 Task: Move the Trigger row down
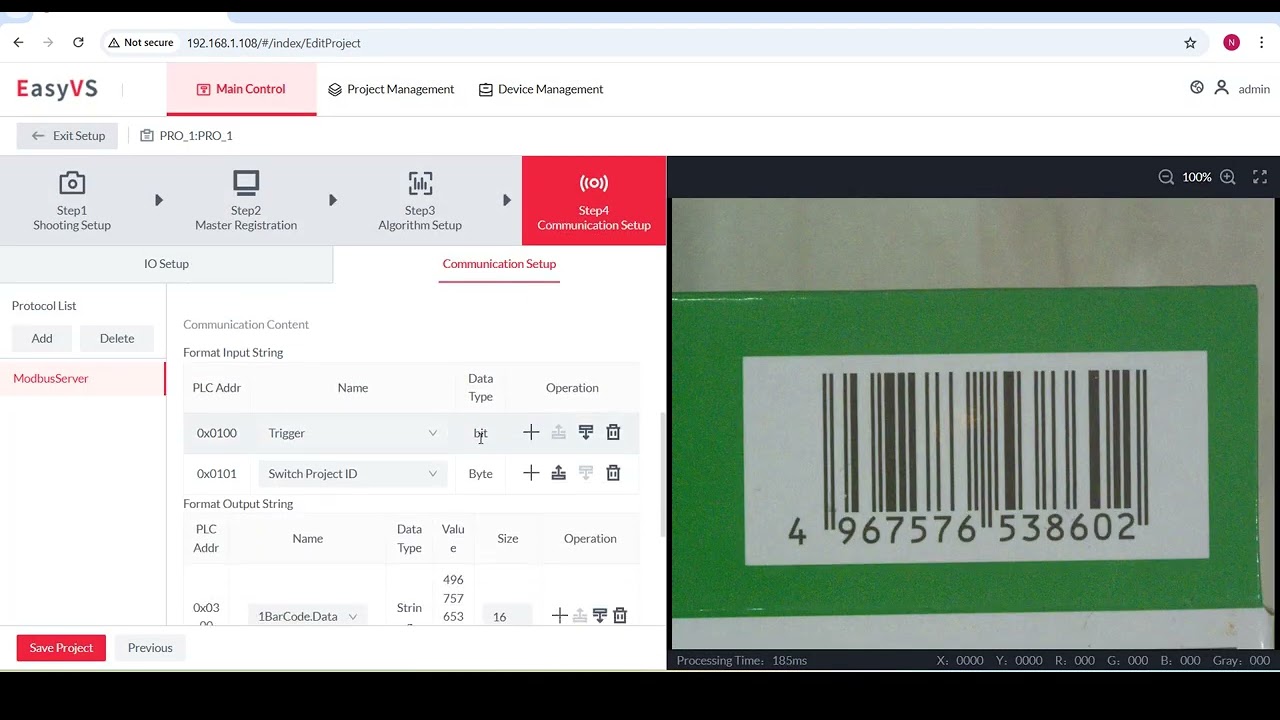point(586,433)
